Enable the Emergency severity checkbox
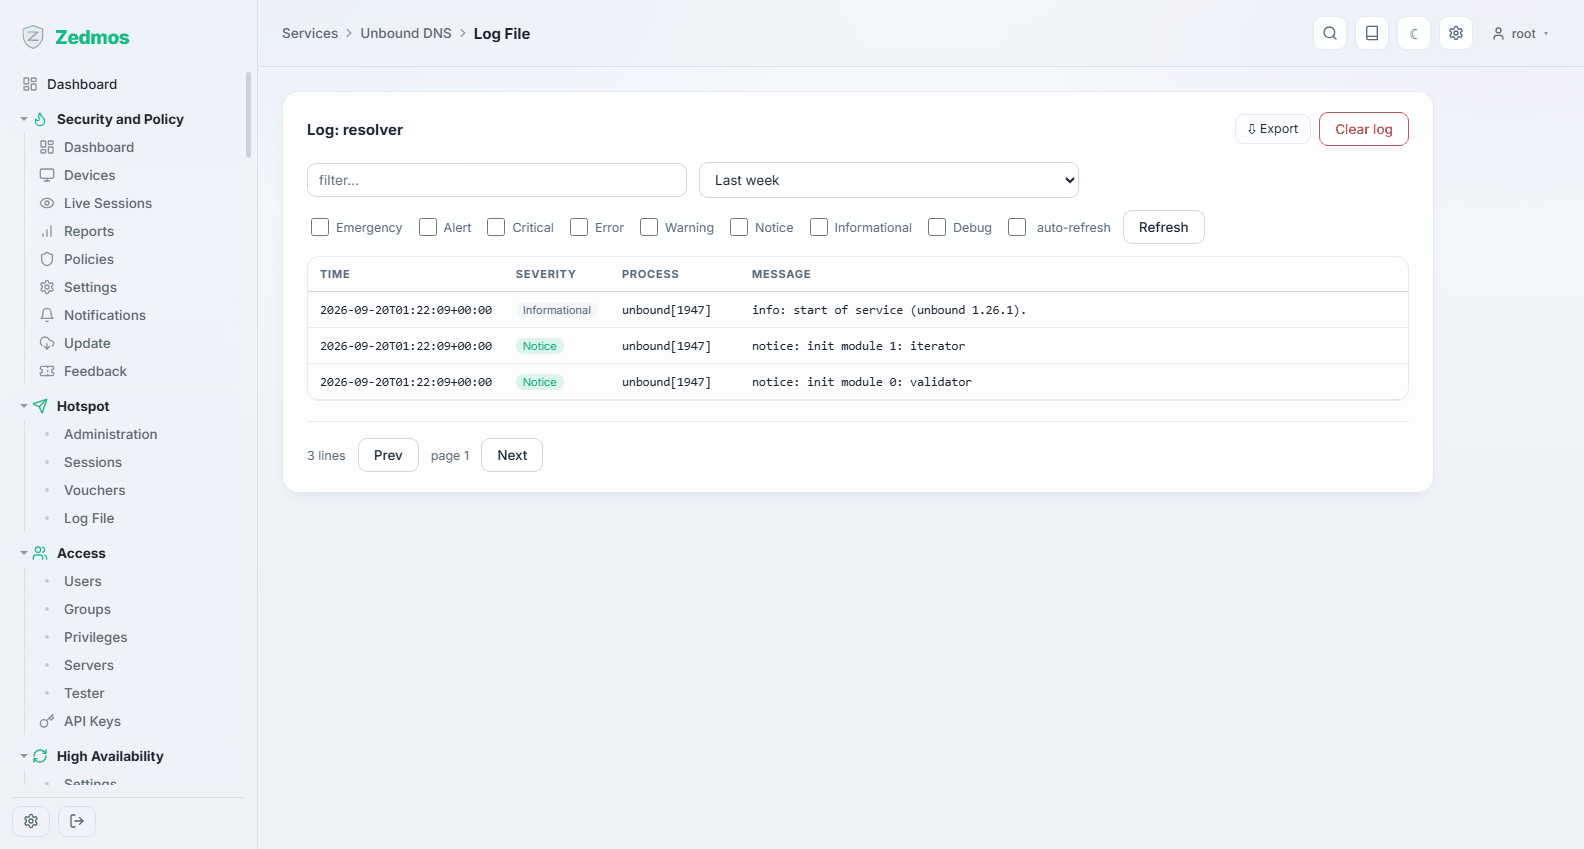Screen dimensions: 1584x849 point(320,227)
